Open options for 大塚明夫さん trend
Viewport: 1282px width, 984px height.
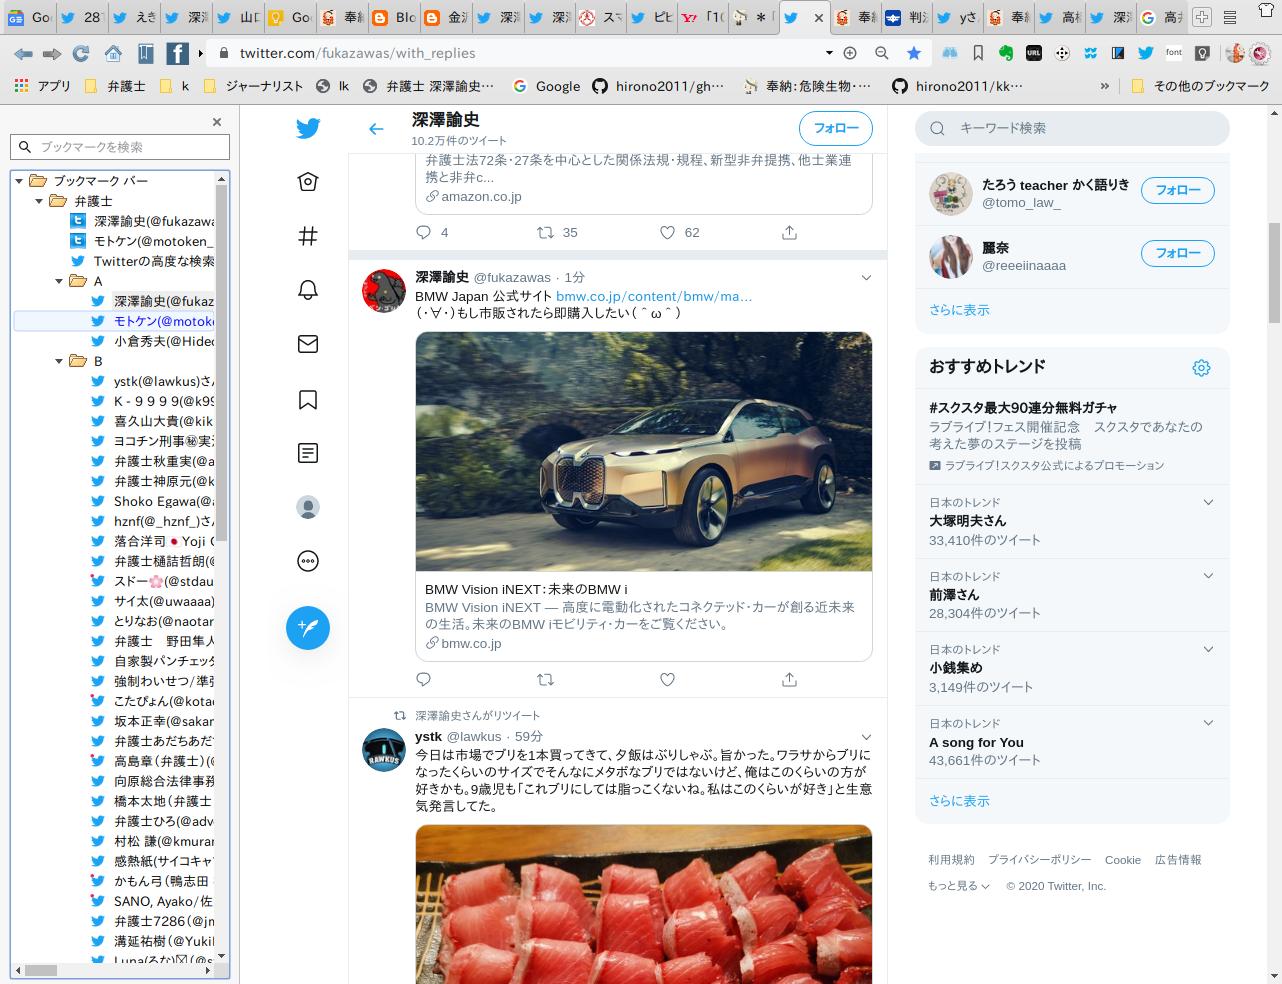click(1208, 502)
